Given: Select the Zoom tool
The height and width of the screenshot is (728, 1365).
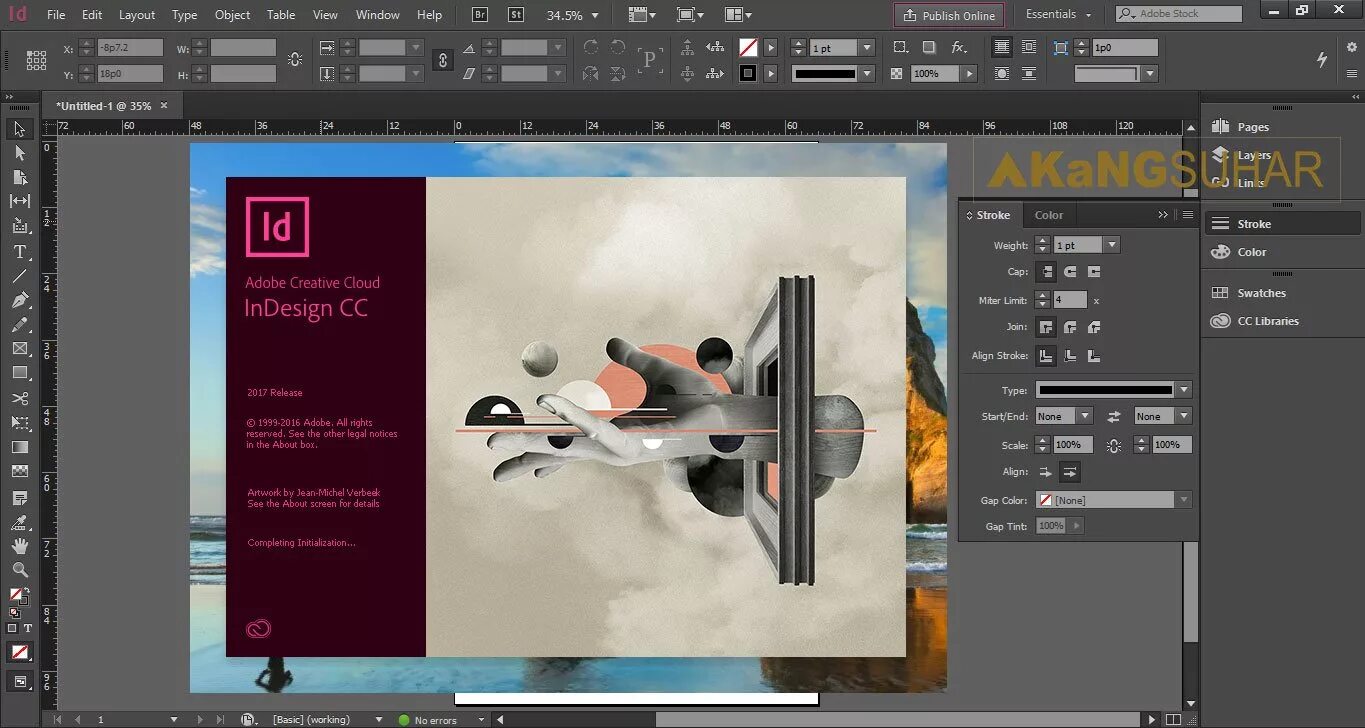Looking at the screenshot, I should tap(19, 570).
